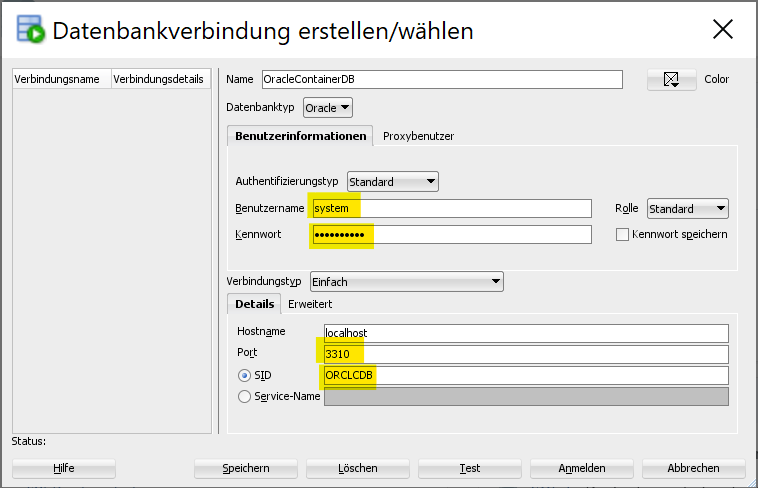The height and width of the screenshot is (488, 758).
Task: Focus the SID field showing ORCLCDB
Action: pyautogui.click(x=526, y=375)
